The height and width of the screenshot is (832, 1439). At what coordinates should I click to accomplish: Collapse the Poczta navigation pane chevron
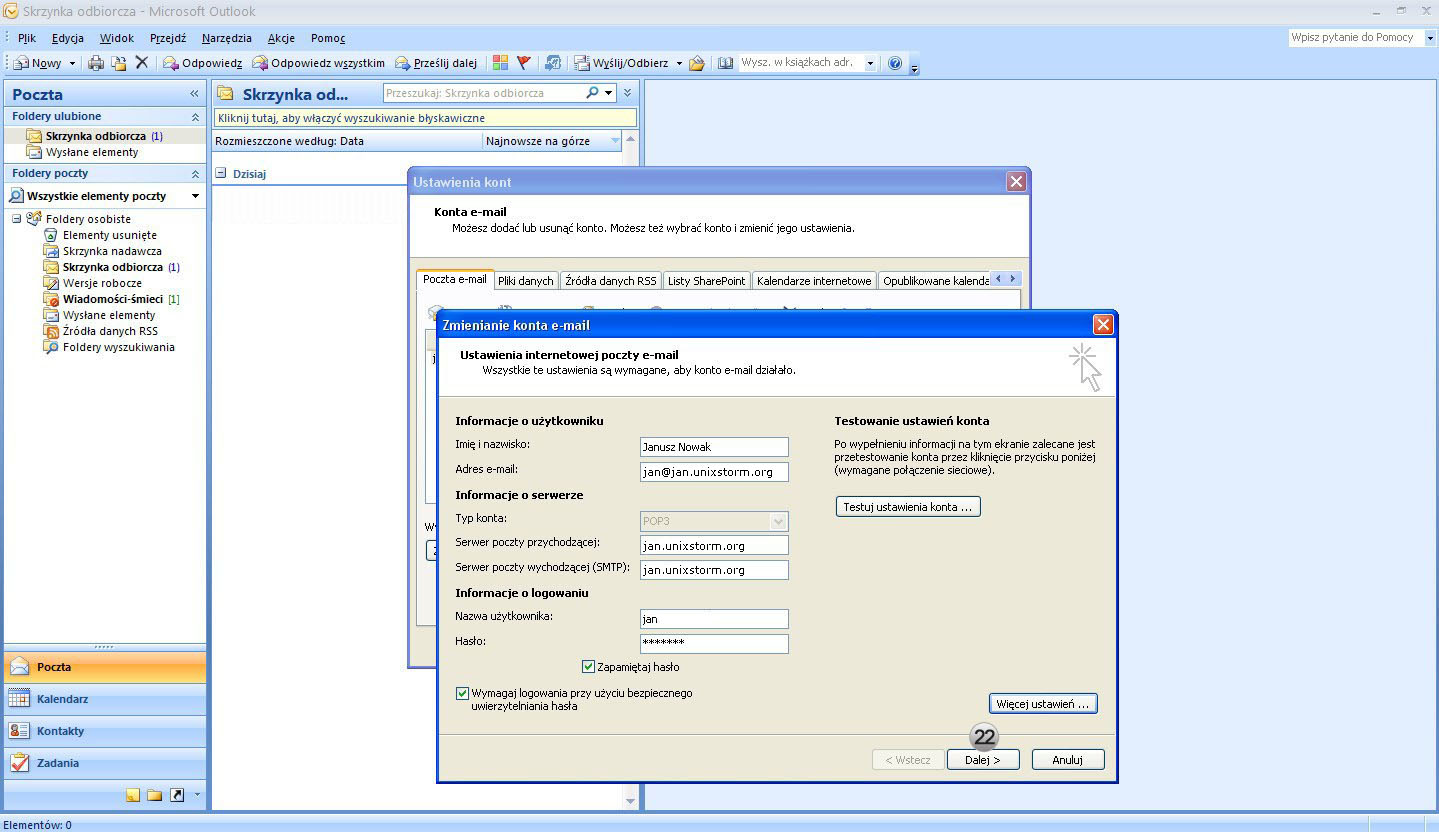click(x=194, y=94)
